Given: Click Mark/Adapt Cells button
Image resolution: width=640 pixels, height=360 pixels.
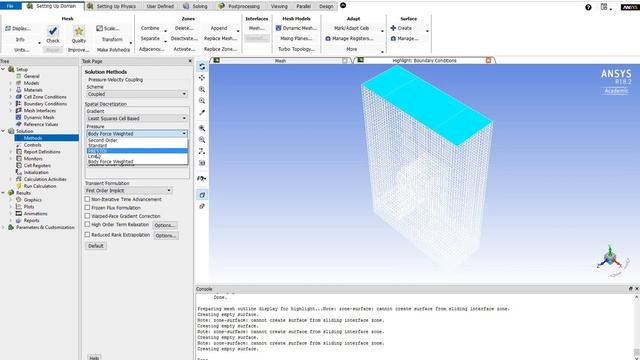Looking at the screenshot, I should tap(351, 28).
